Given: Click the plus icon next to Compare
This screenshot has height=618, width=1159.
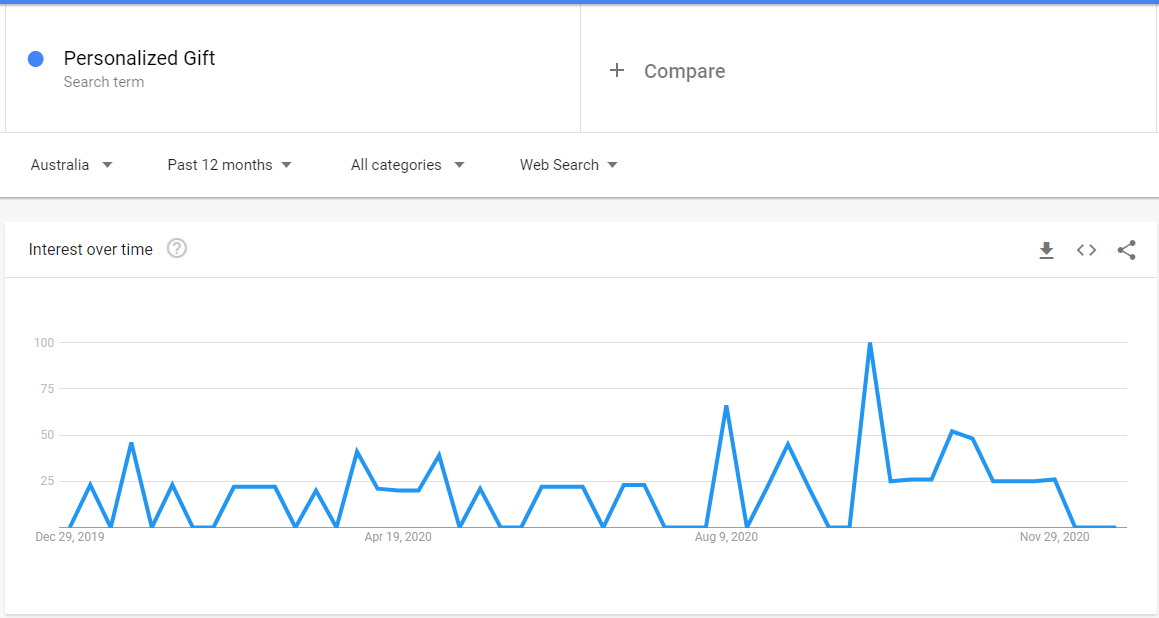Looking at the screenshot, I should [x=617, y=70].
